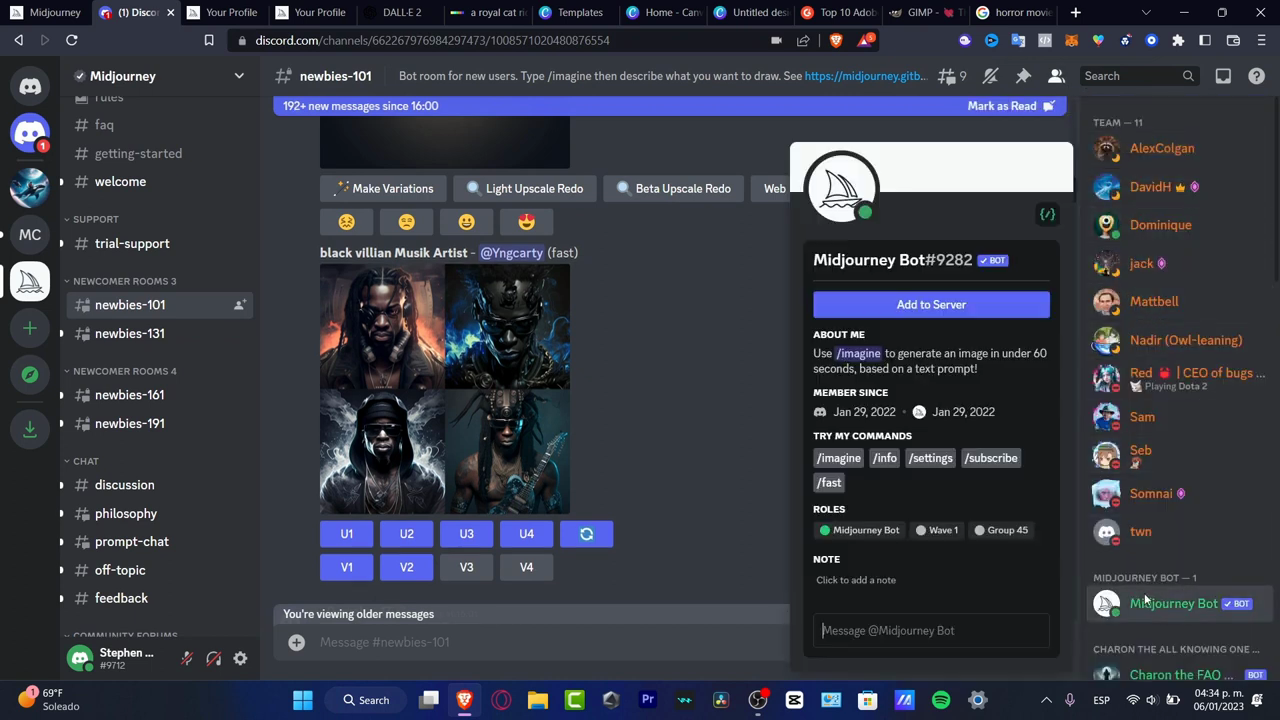
Task: Click Light Upscale Redo button
Action: (524, 189)
